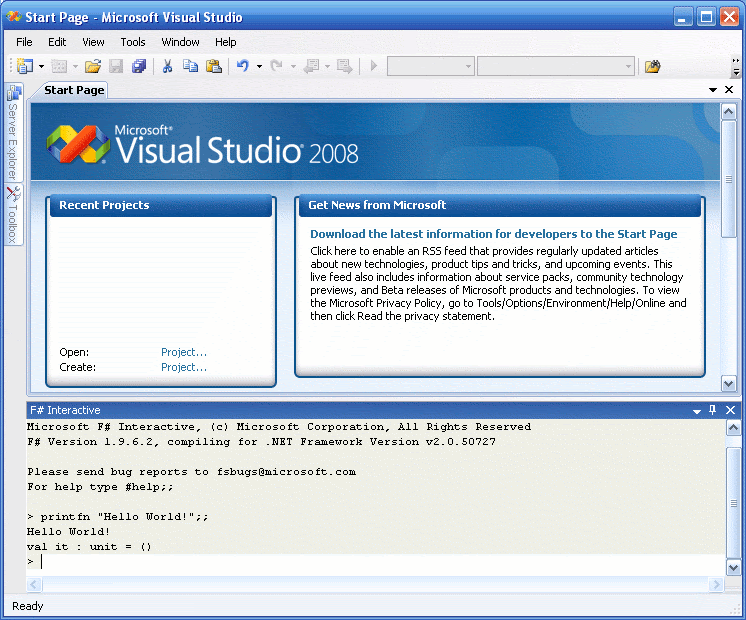The image size is (746, 620).
Task: Click the Save All toolbar icon
Action: point(139,66)
